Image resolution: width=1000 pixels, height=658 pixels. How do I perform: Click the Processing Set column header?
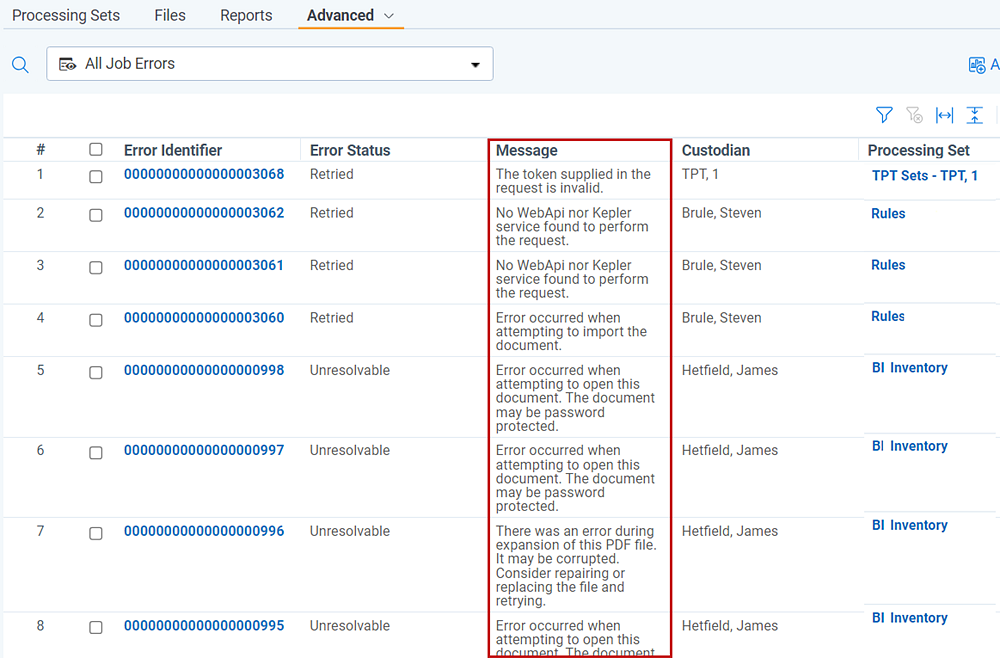point(918,150)
